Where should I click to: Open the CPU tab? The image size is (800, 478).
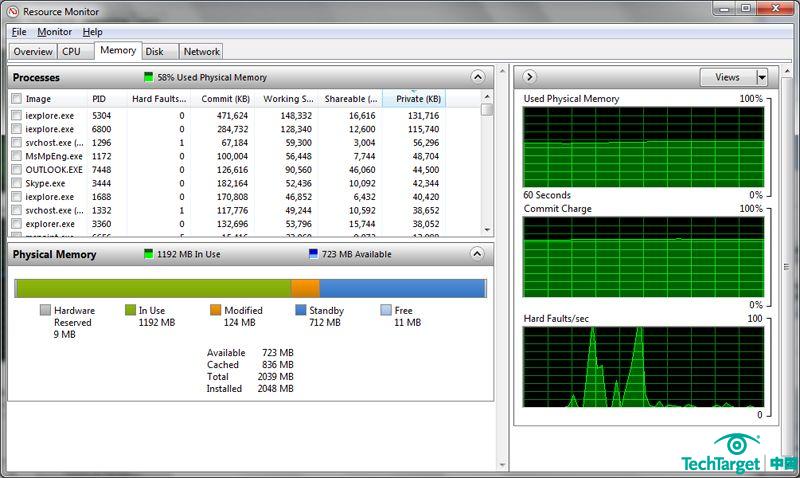click(71, 51)
